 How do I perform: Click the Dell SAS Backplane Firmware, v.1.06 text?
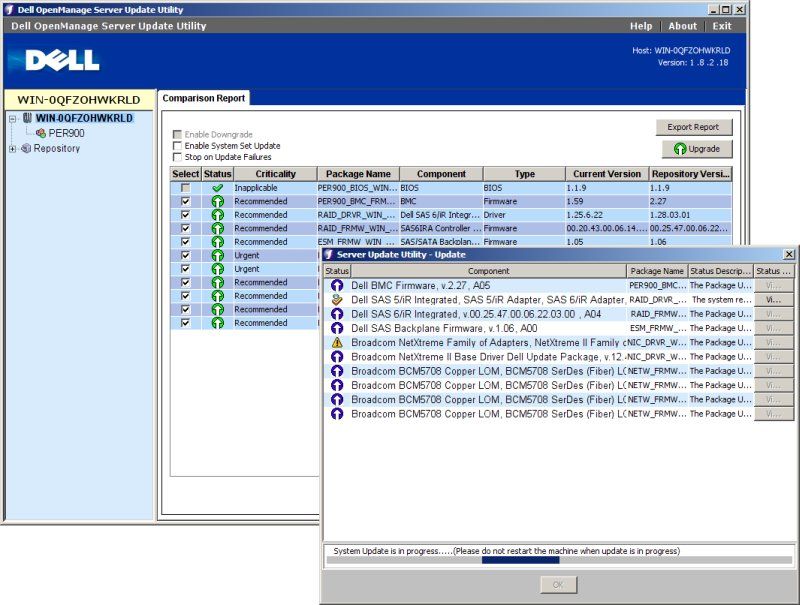444,329
